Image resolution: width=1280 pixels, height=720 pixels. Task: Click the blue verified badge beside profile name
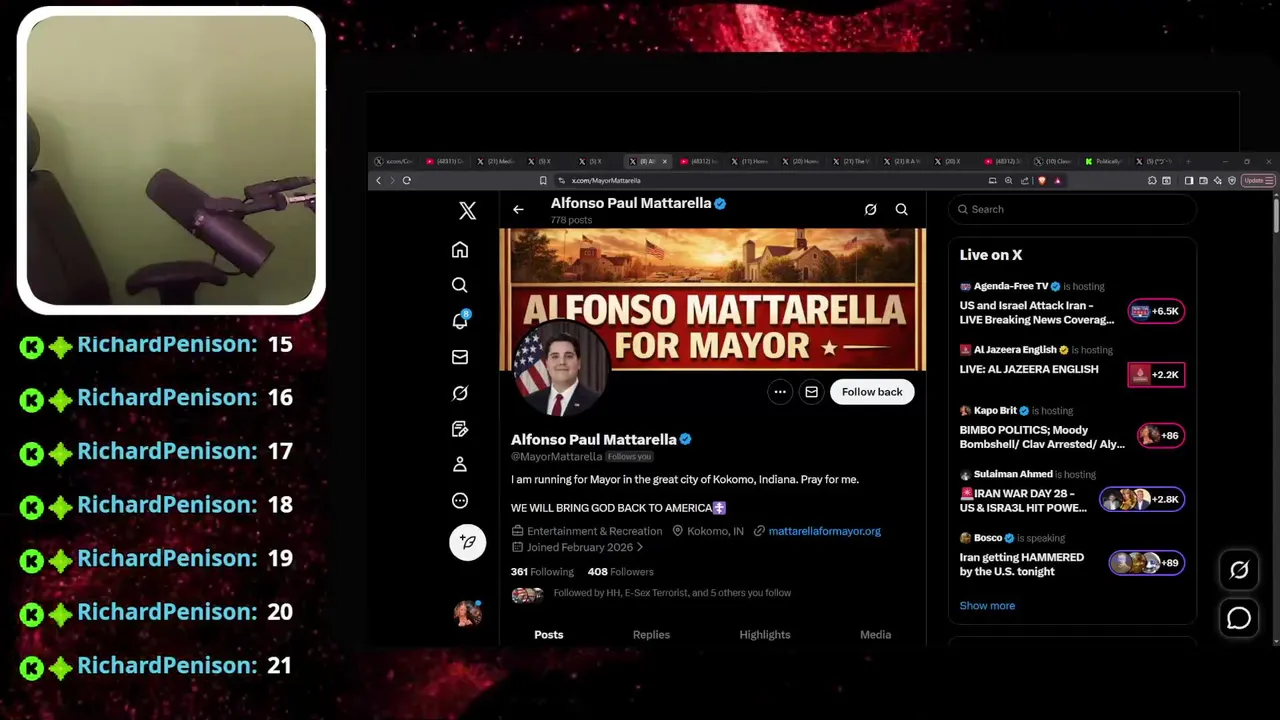click(686, 439)
